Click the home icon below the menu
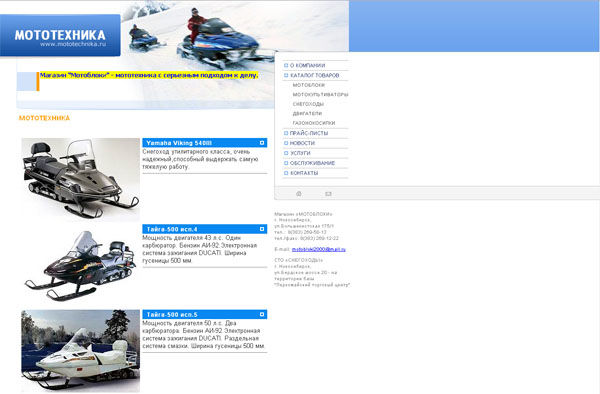600x394 pixels. click(x=299, y=194)
